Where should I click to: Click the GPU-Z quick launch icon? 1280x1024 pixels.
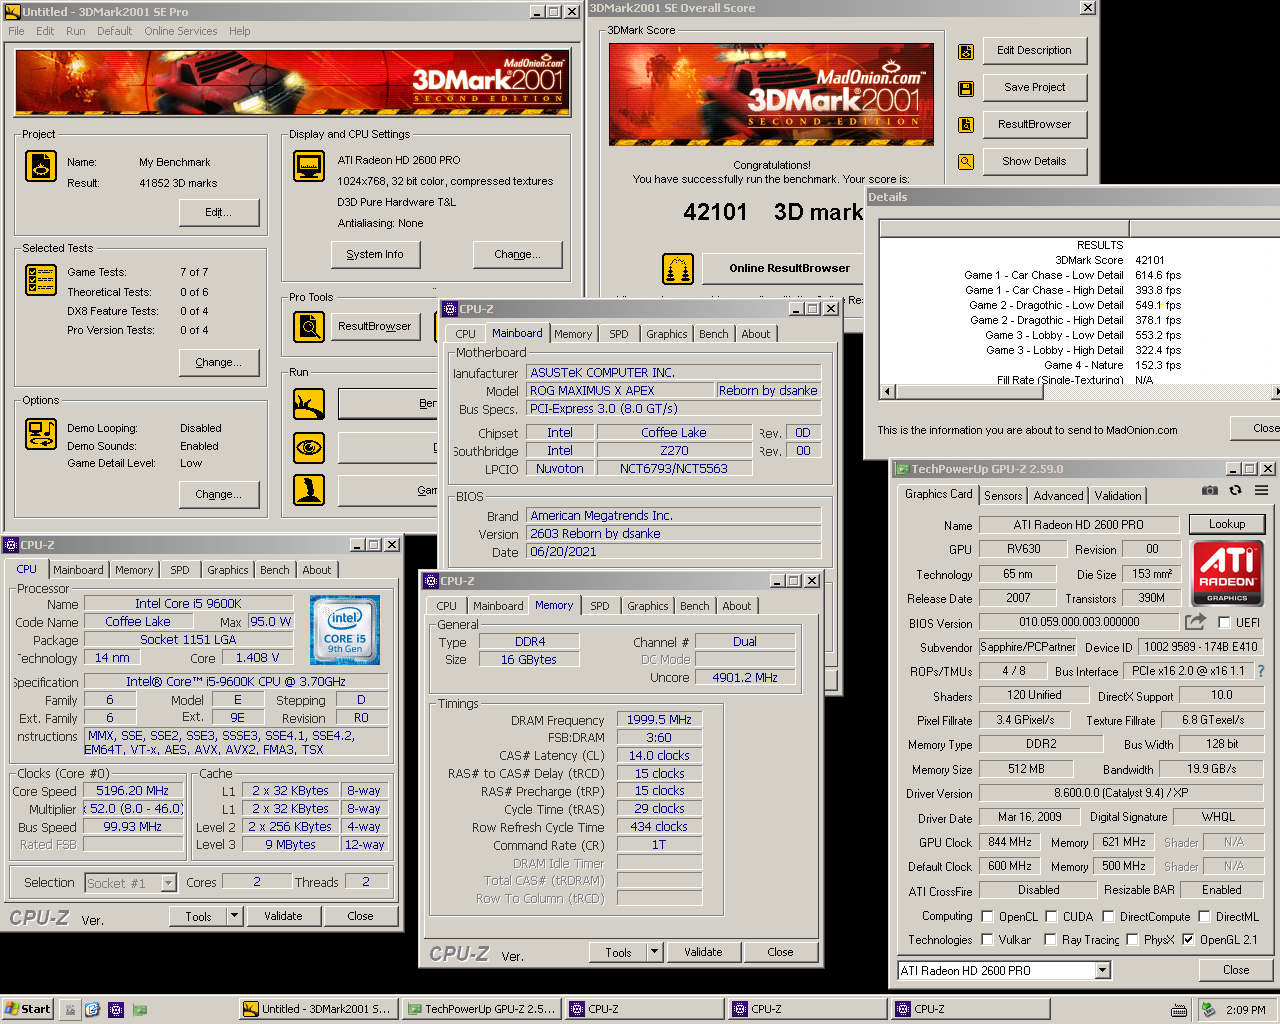139,1010
